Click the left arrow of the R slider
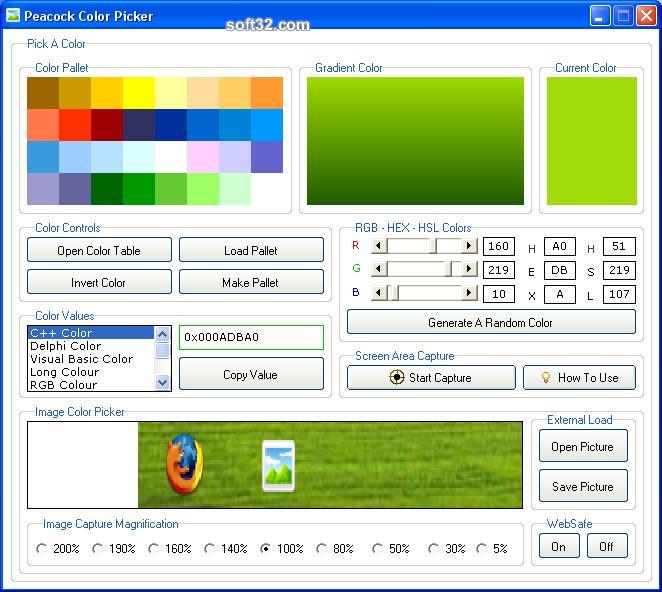The image size is (662, 592). click(379, 246)
